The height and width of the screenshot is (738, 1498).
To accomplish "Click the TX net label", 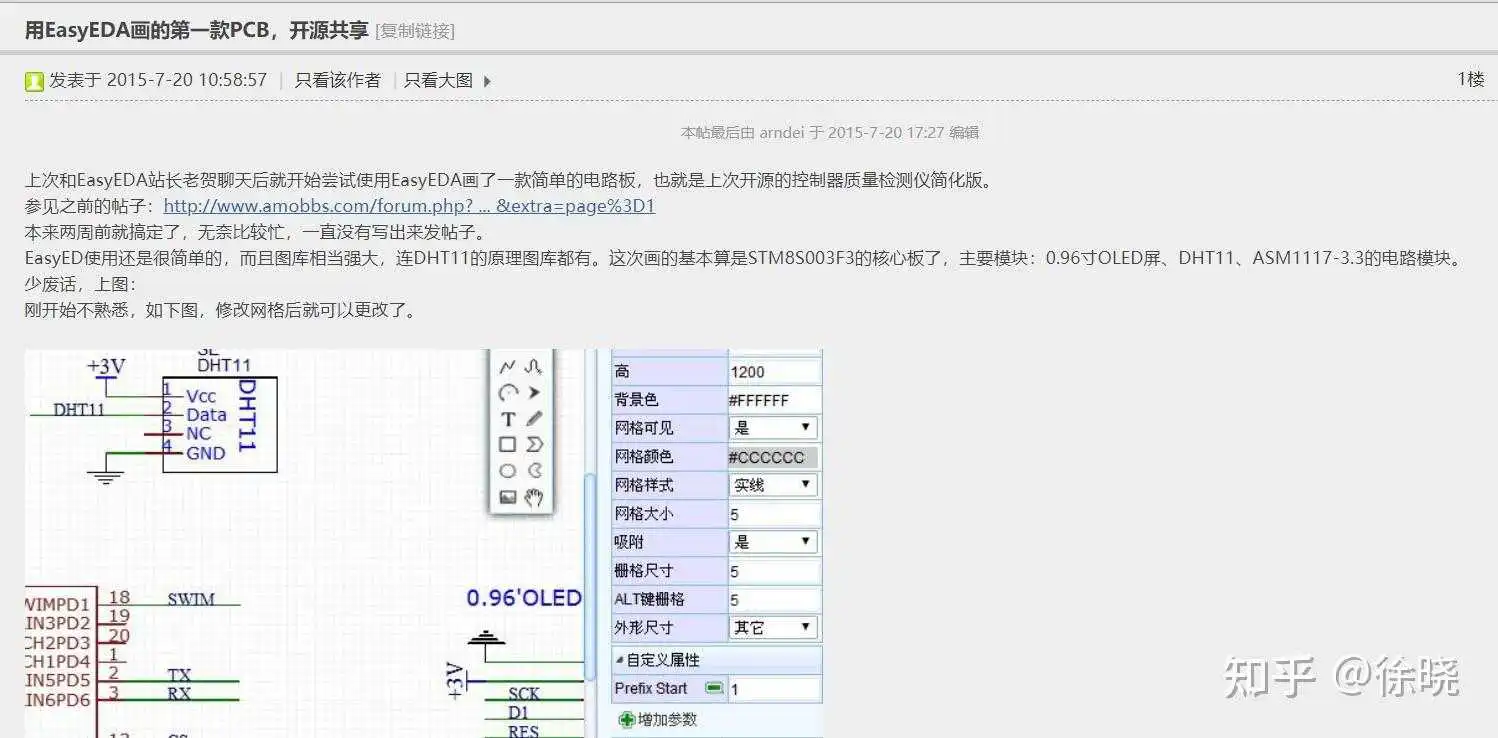I will click(179, 676).
